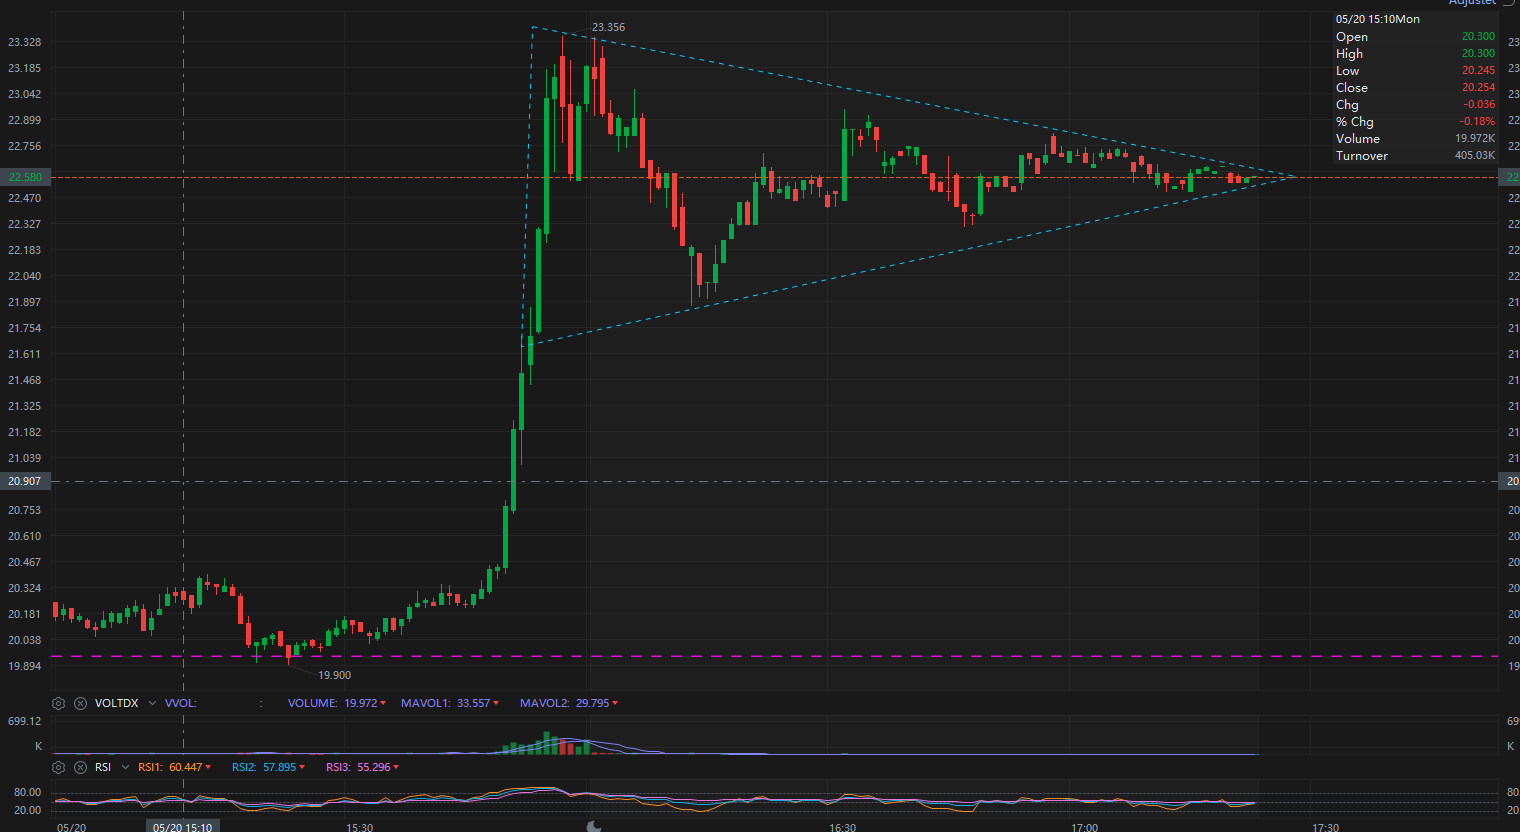Click the 05/20 15:10 crosshair time tag
This screenshot has width=1520, height=832.
[182, 826]
